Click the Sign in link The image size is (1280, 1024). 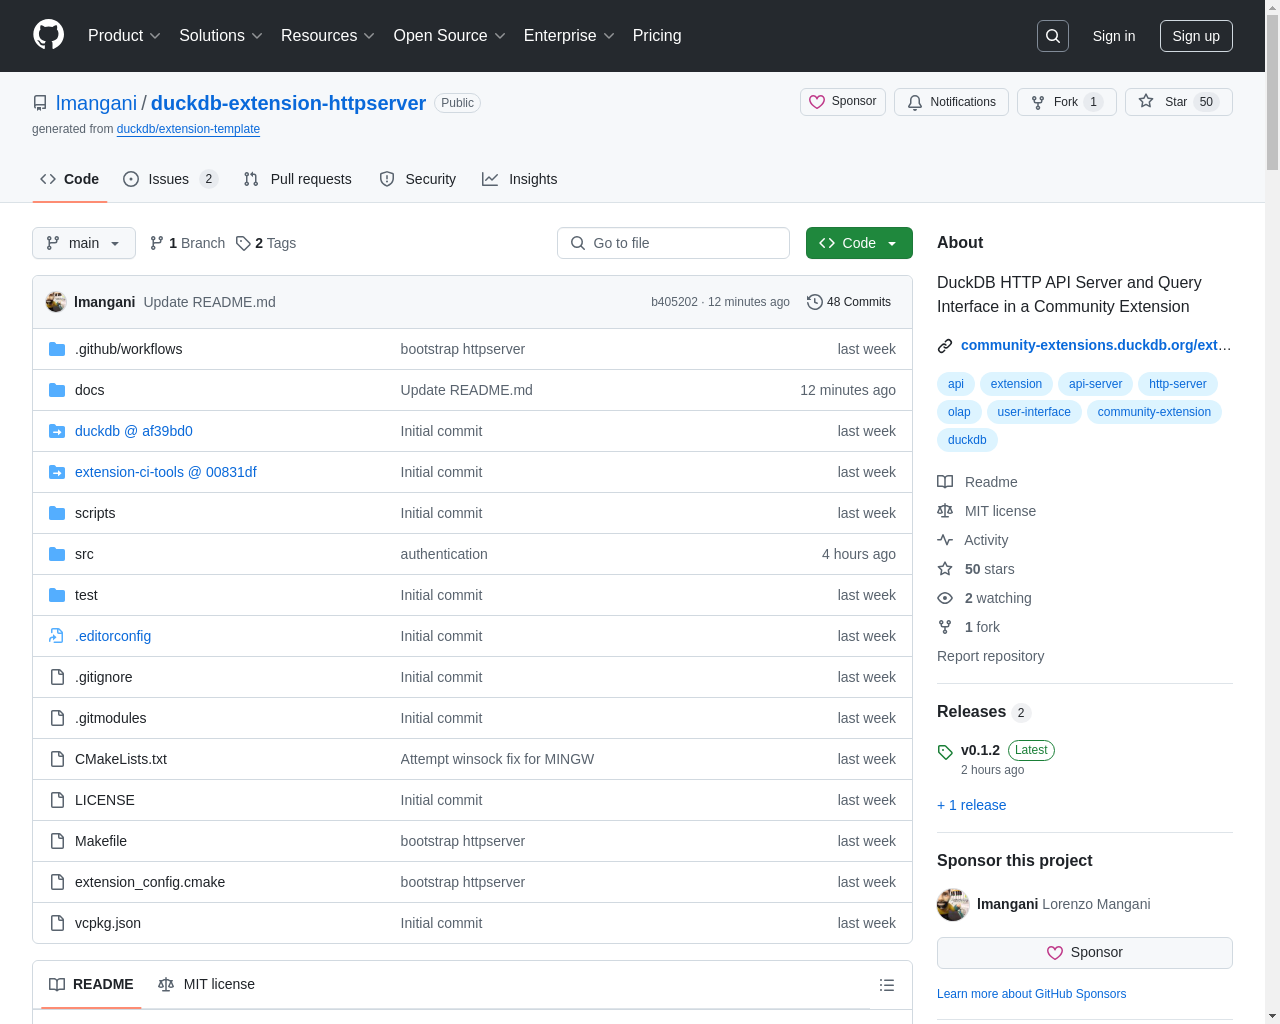pyautogui.click(x=1114, y=36)
